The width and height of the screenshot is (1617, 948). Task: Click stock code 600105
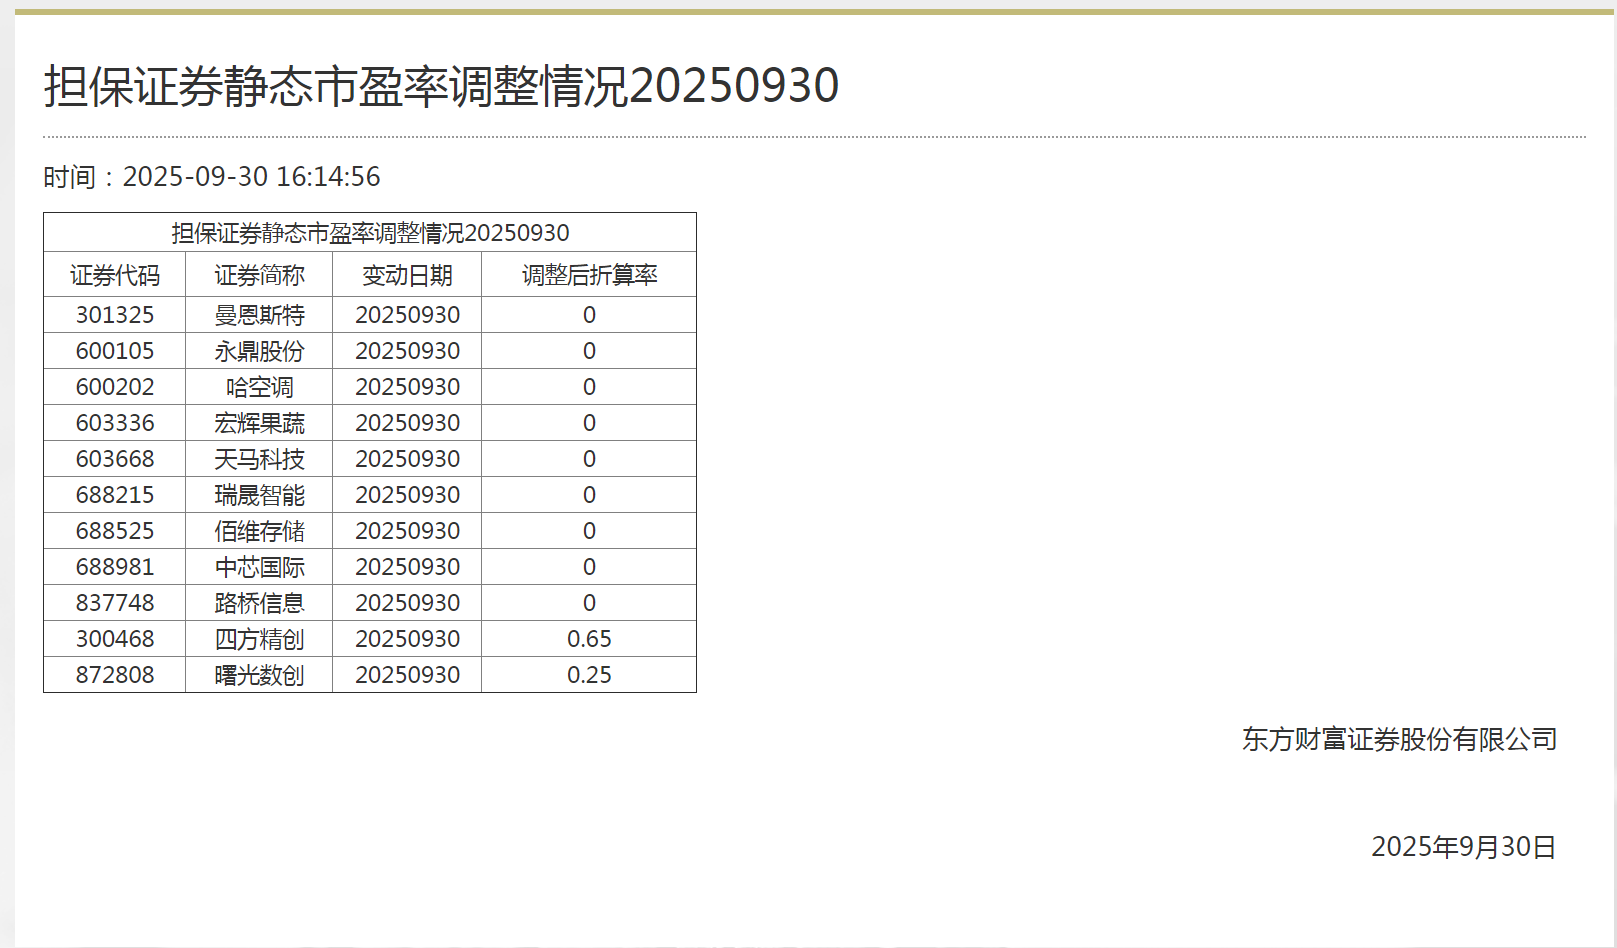click(x=115, y=351)
